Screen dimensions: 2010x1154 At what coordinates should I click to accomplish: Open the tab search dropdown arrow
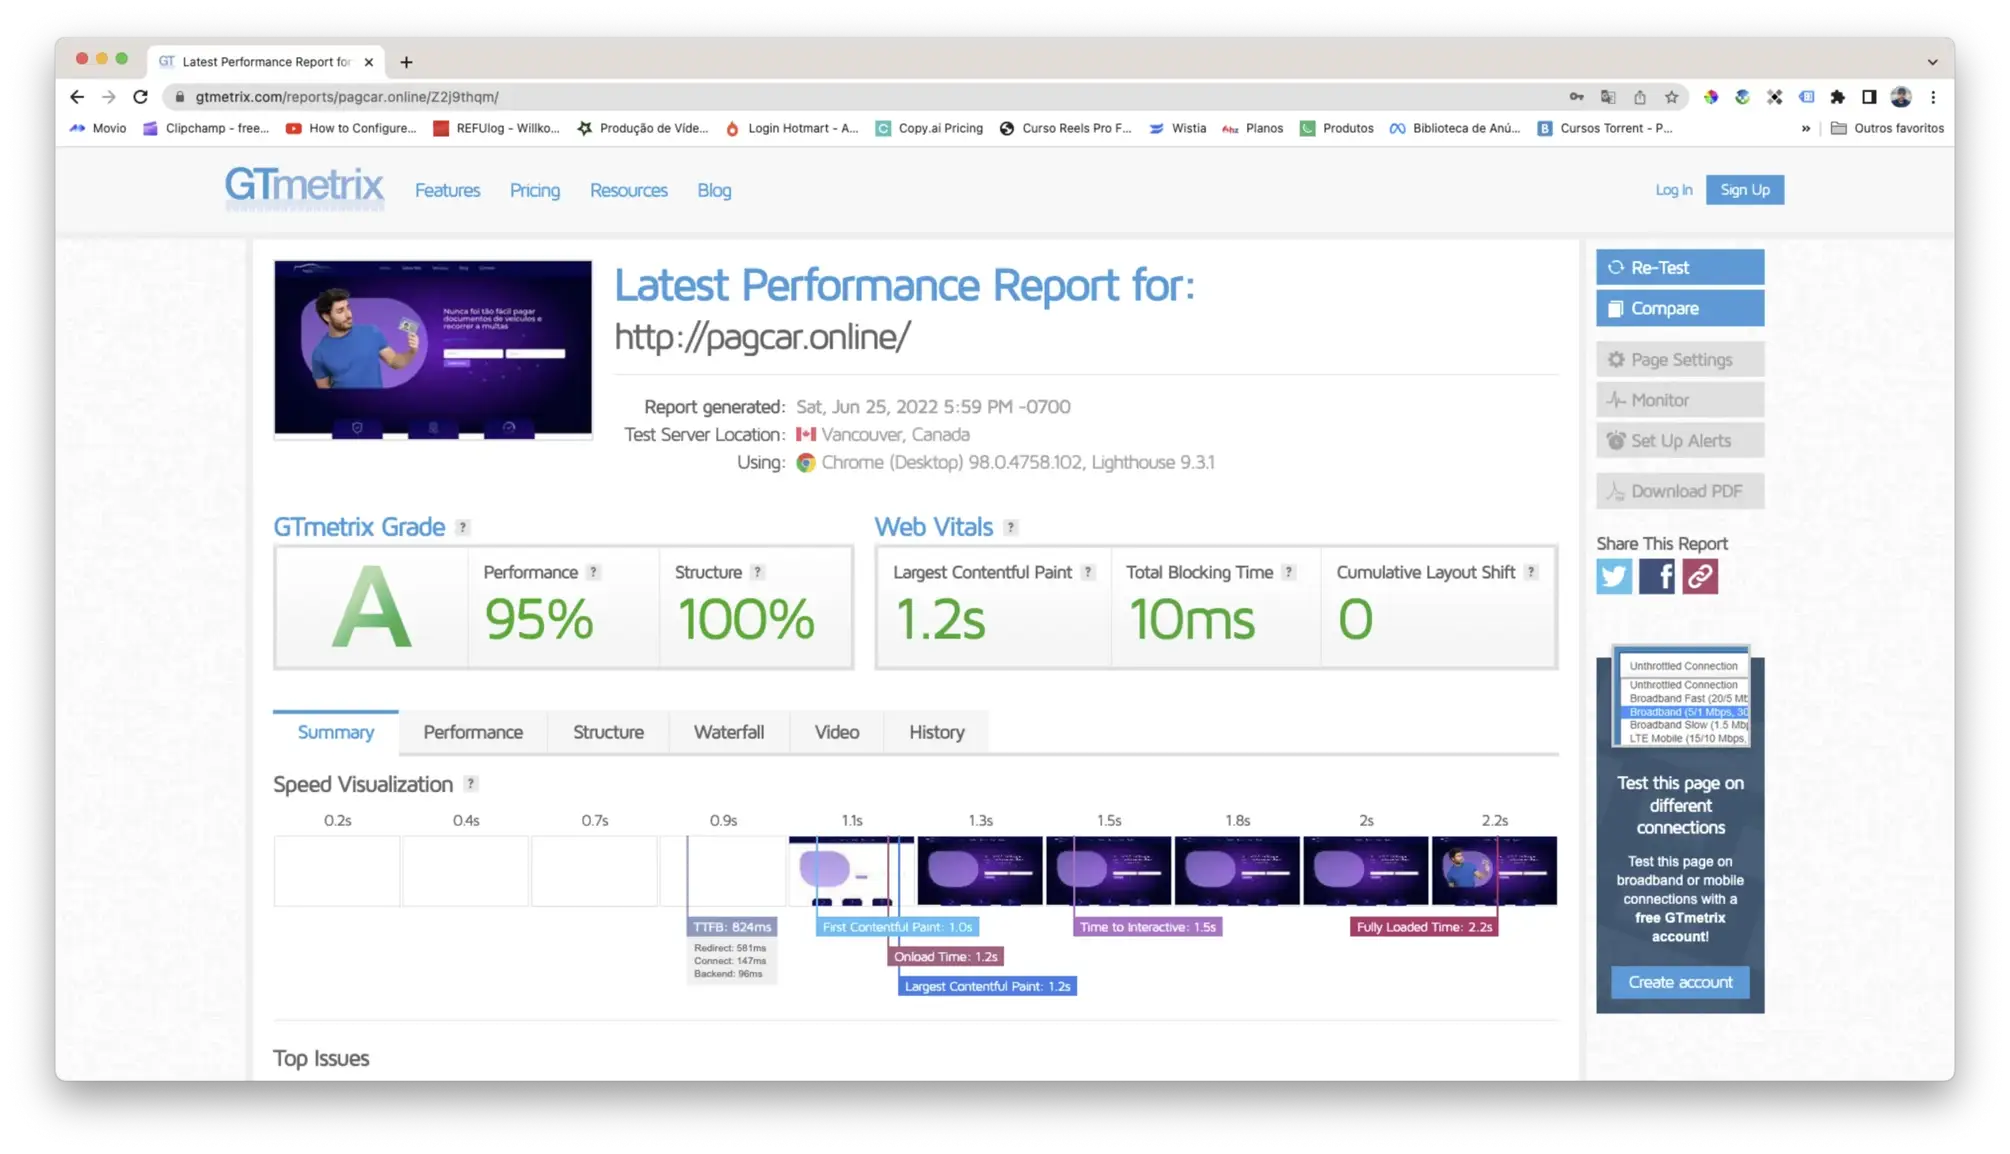click(x=1933, y=62)
